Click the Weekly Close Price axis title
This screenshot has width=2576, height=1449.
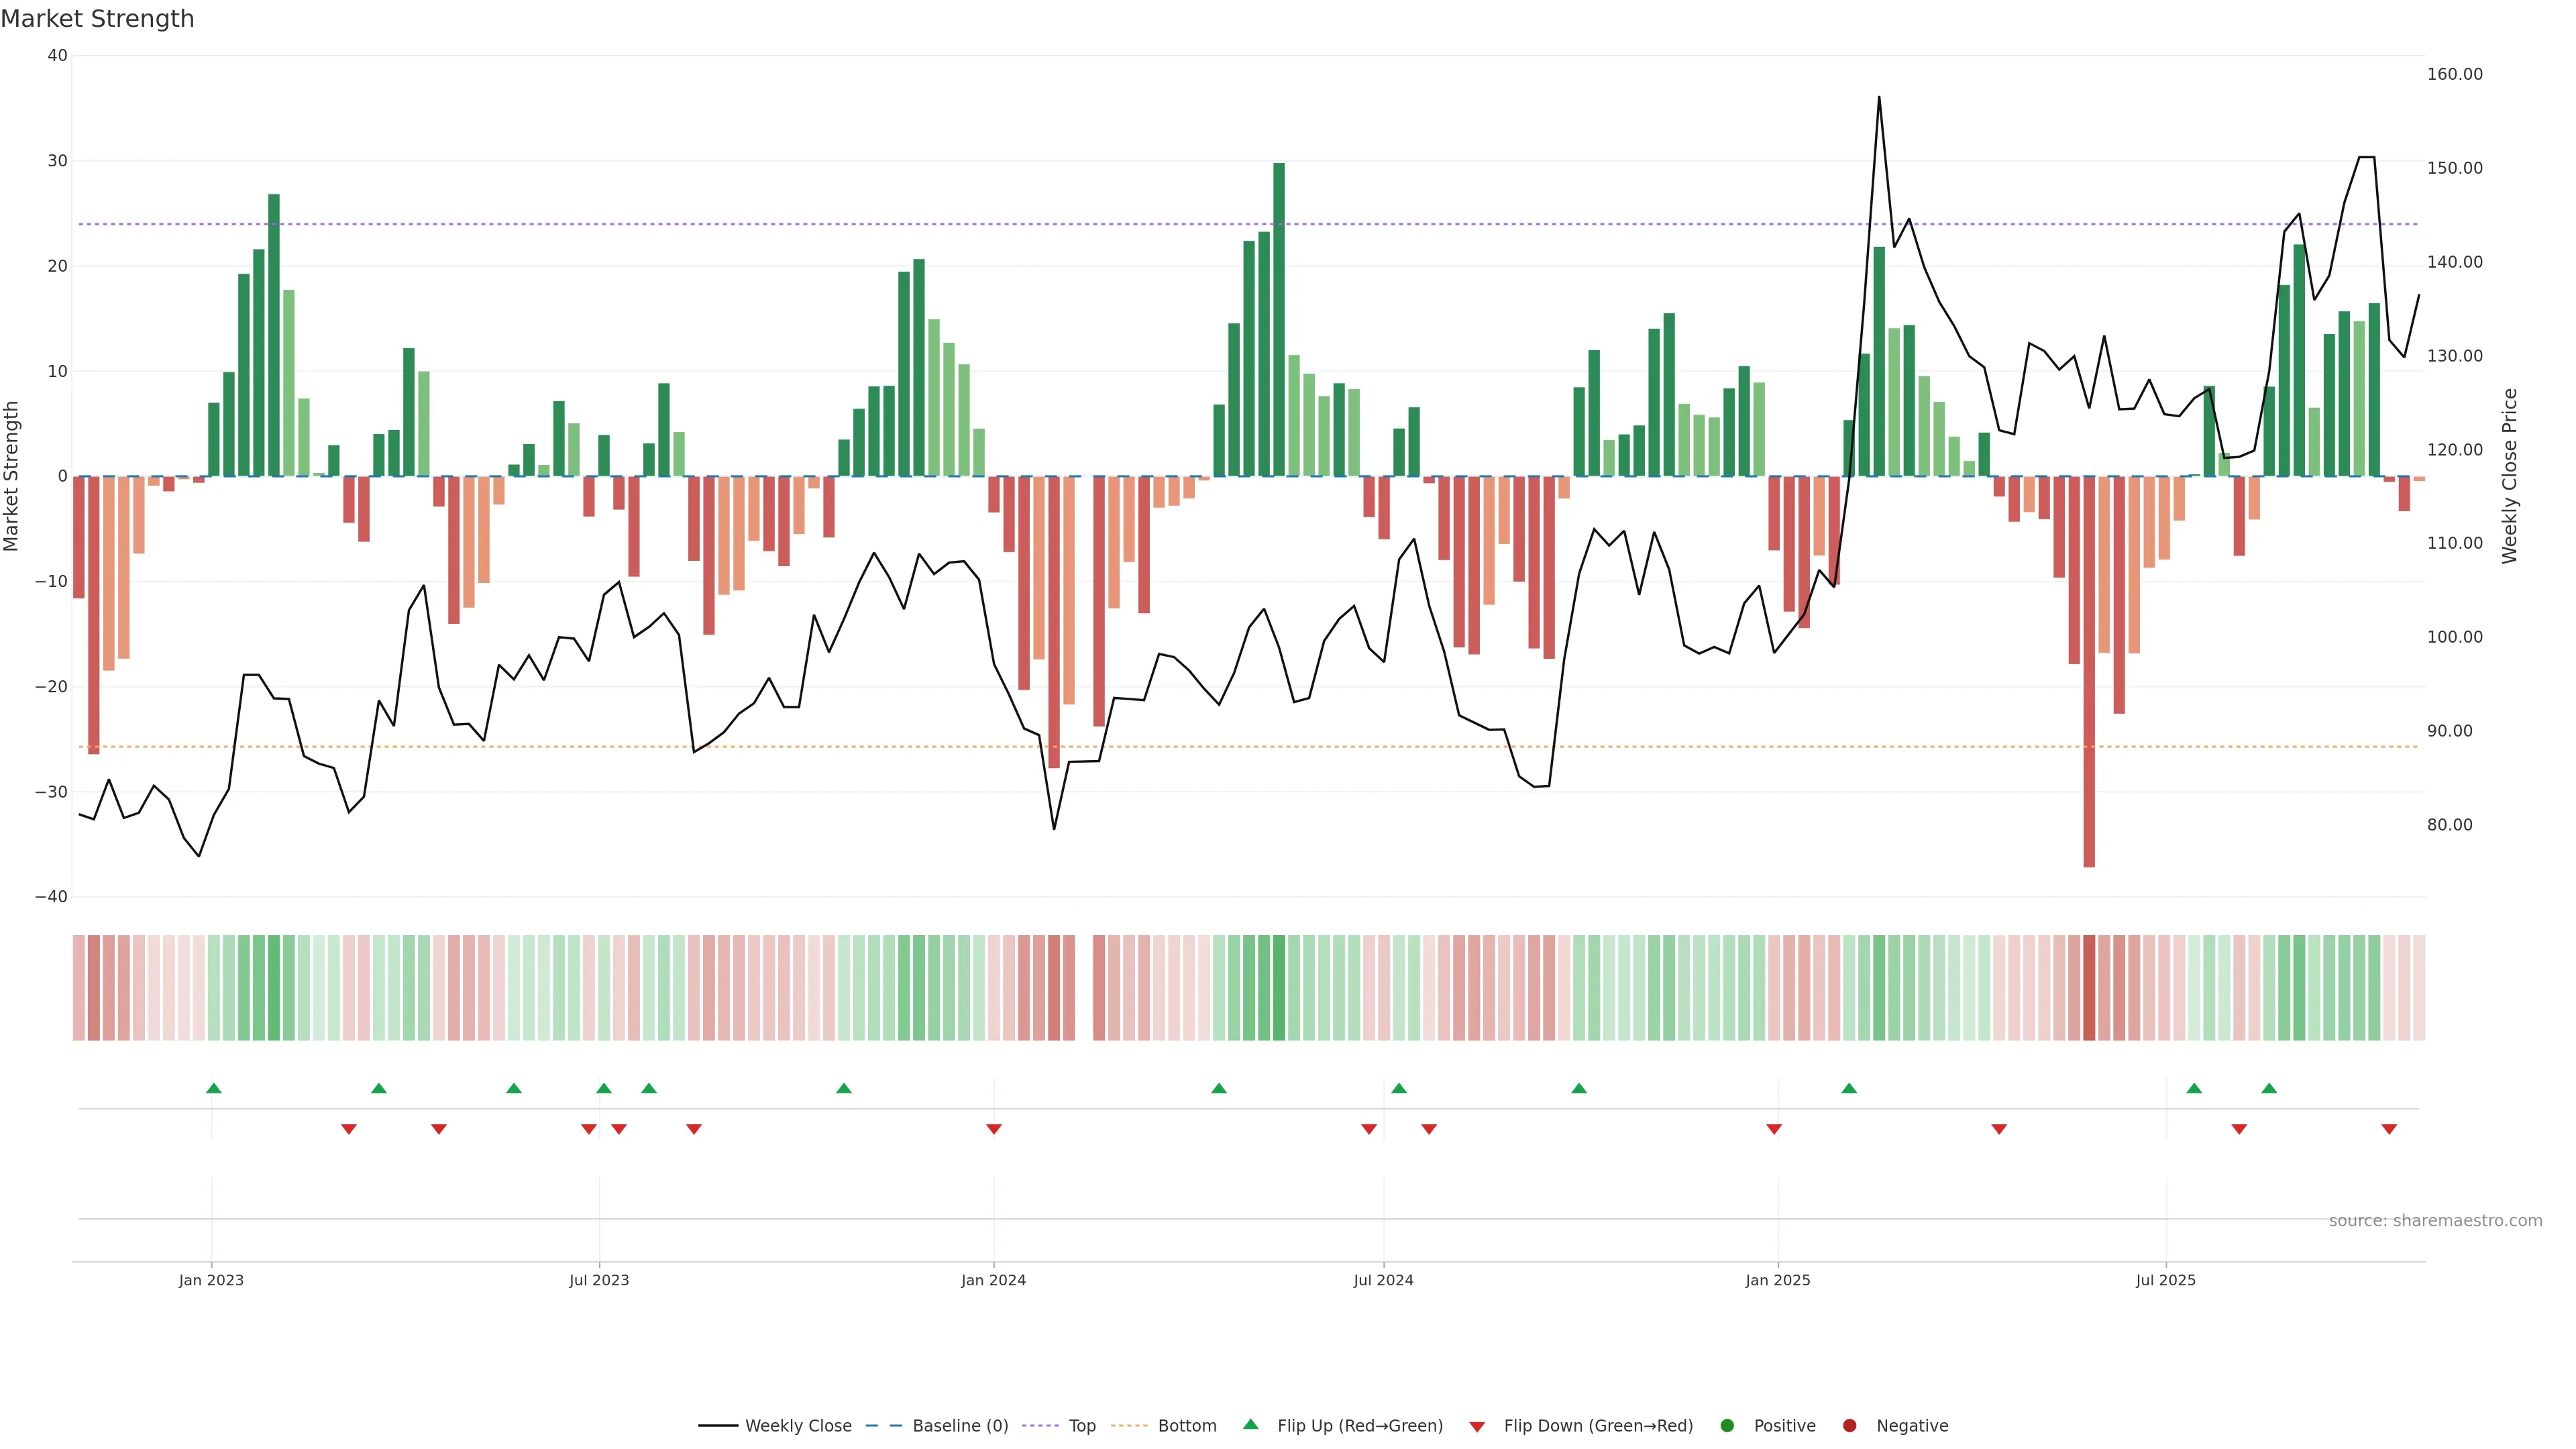[x=2510, y=476]
